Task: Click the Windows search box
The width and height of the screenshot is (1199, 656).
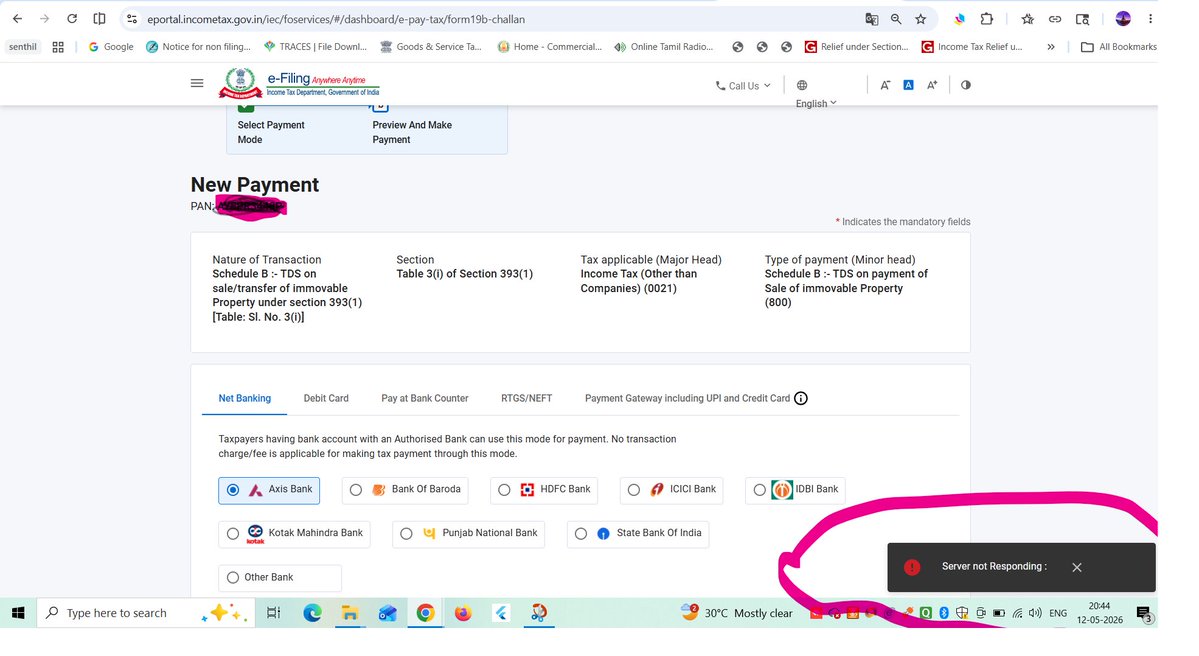Action: click(x=144, y=612)
